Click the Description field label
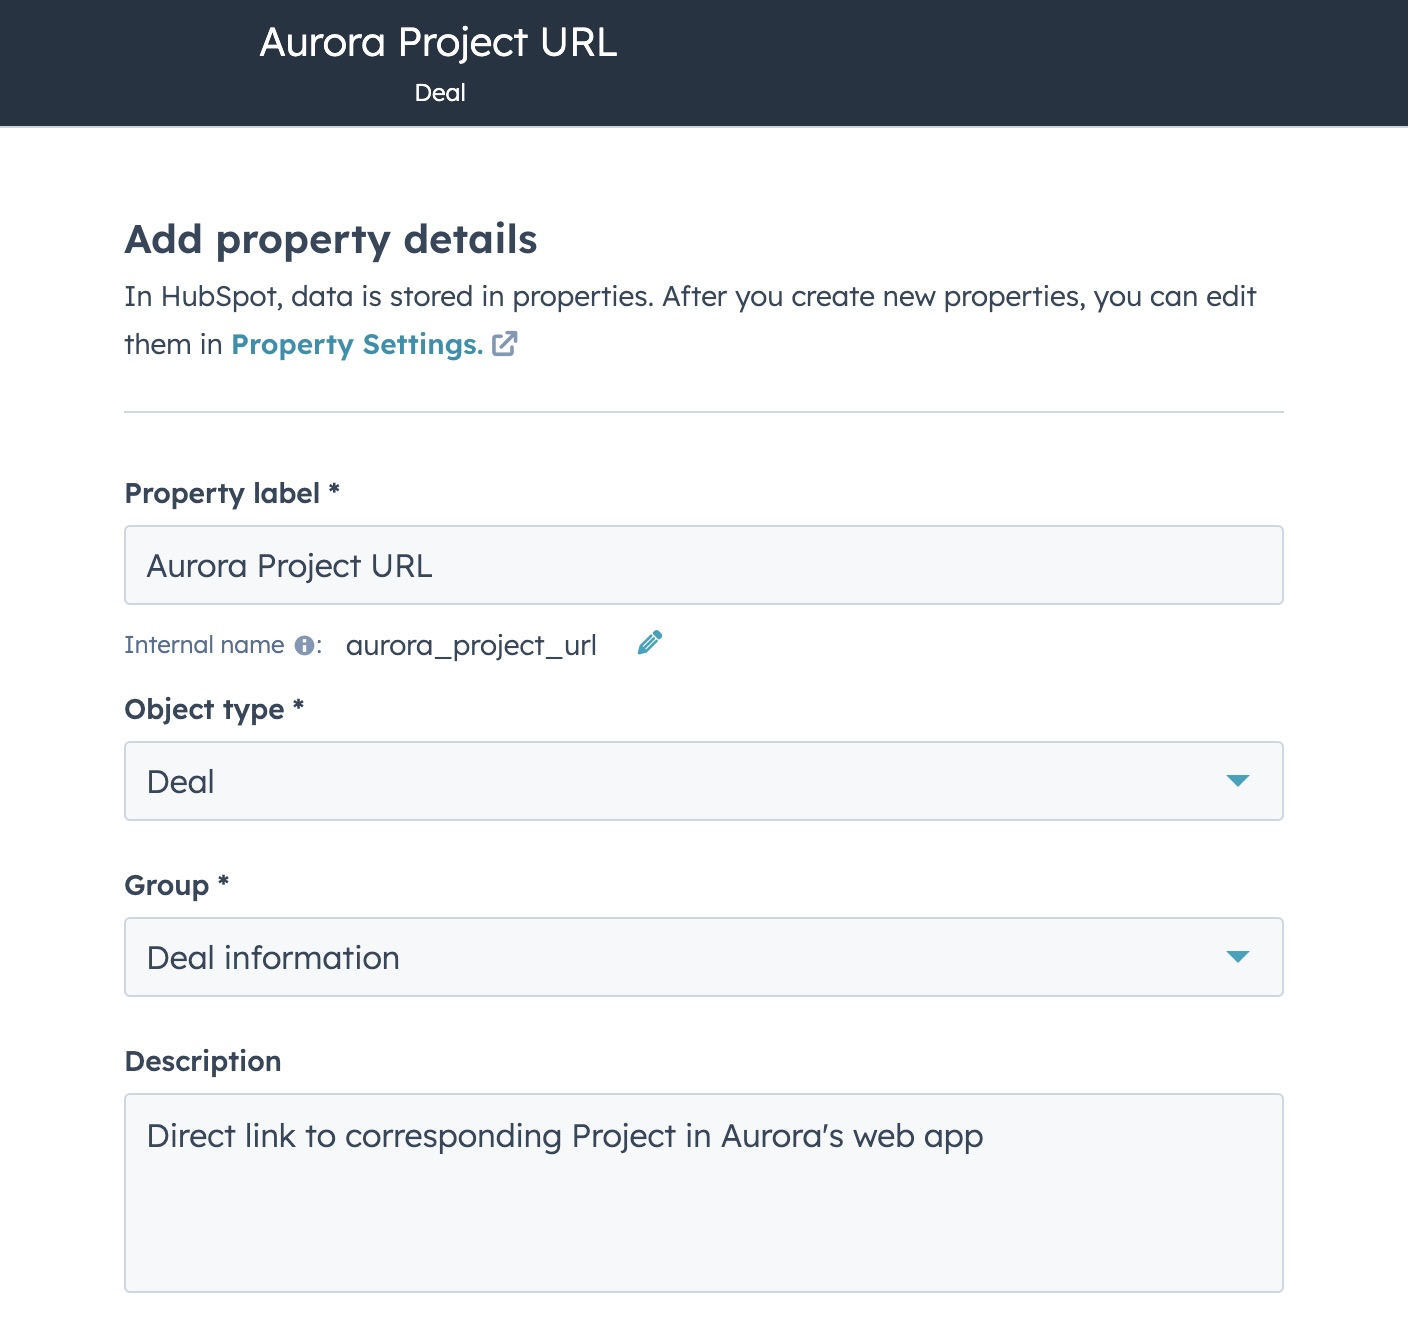 203,1062
